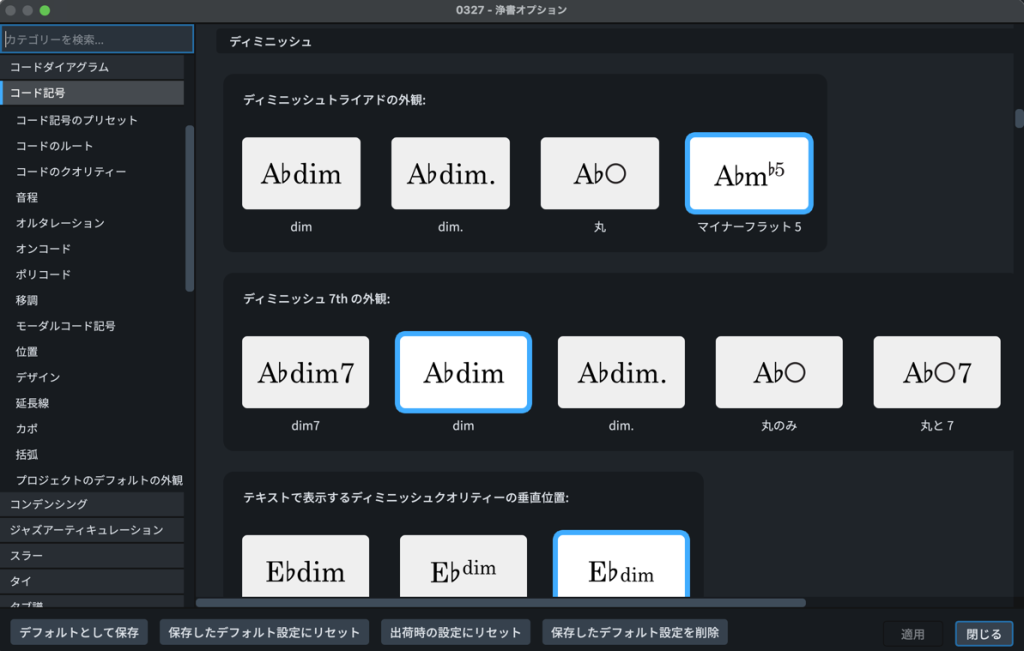Screen dimensions: 1024x651
Task: Click the category search field
Action: pyautogui.click(x=97, y=40)
